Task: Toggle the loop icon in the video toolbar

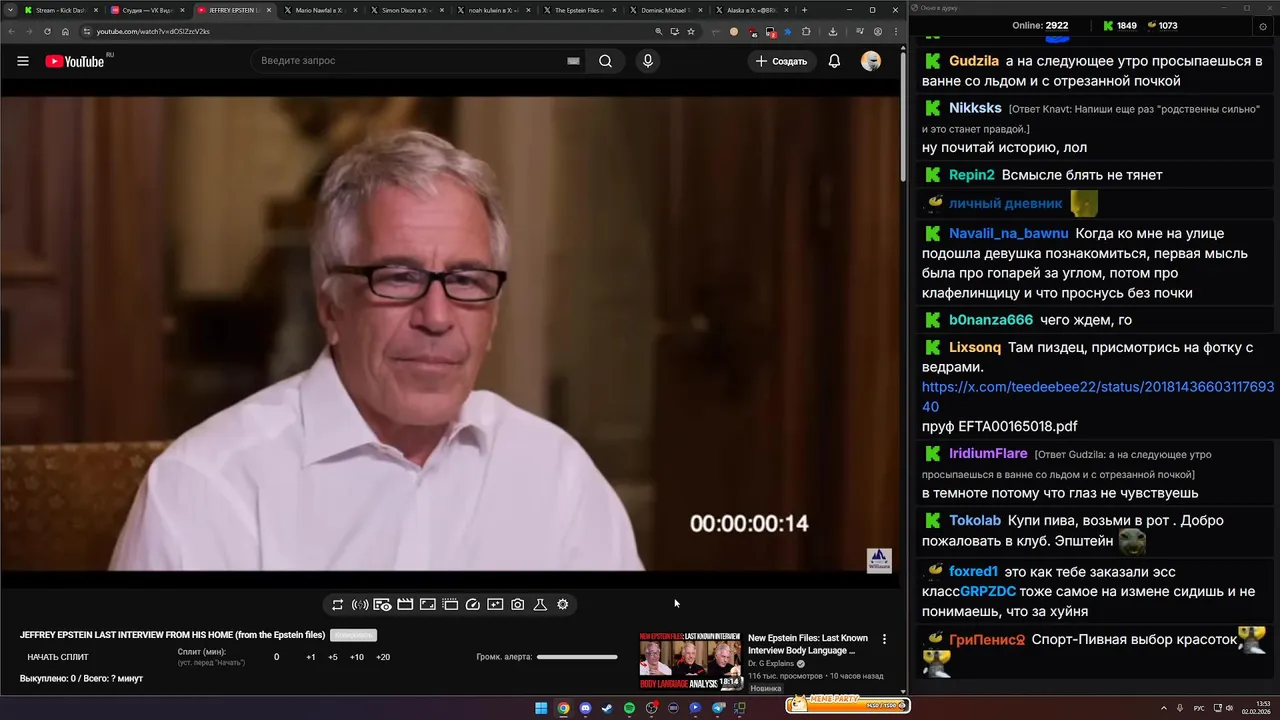Action: [x=338, y=604]
